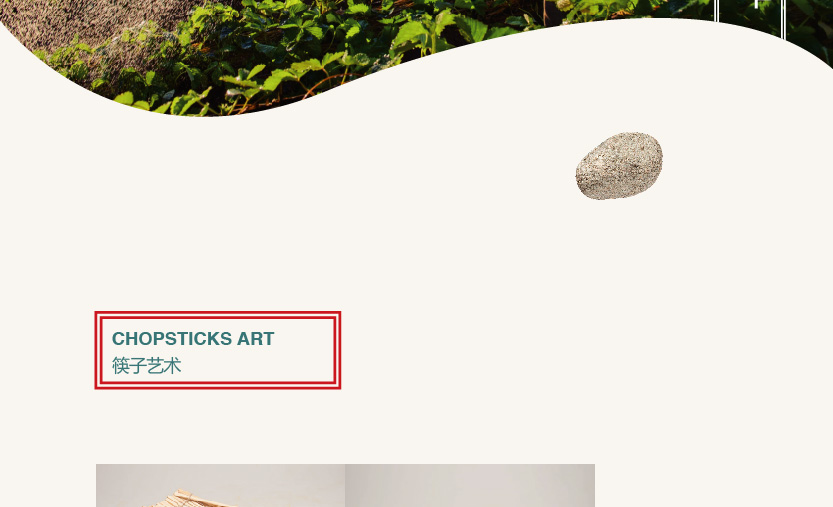Image resolution: width=833 pixels, height=507 pixels.
Task: Click the left pair of white vertical lines
Action: tap(716, 11)
